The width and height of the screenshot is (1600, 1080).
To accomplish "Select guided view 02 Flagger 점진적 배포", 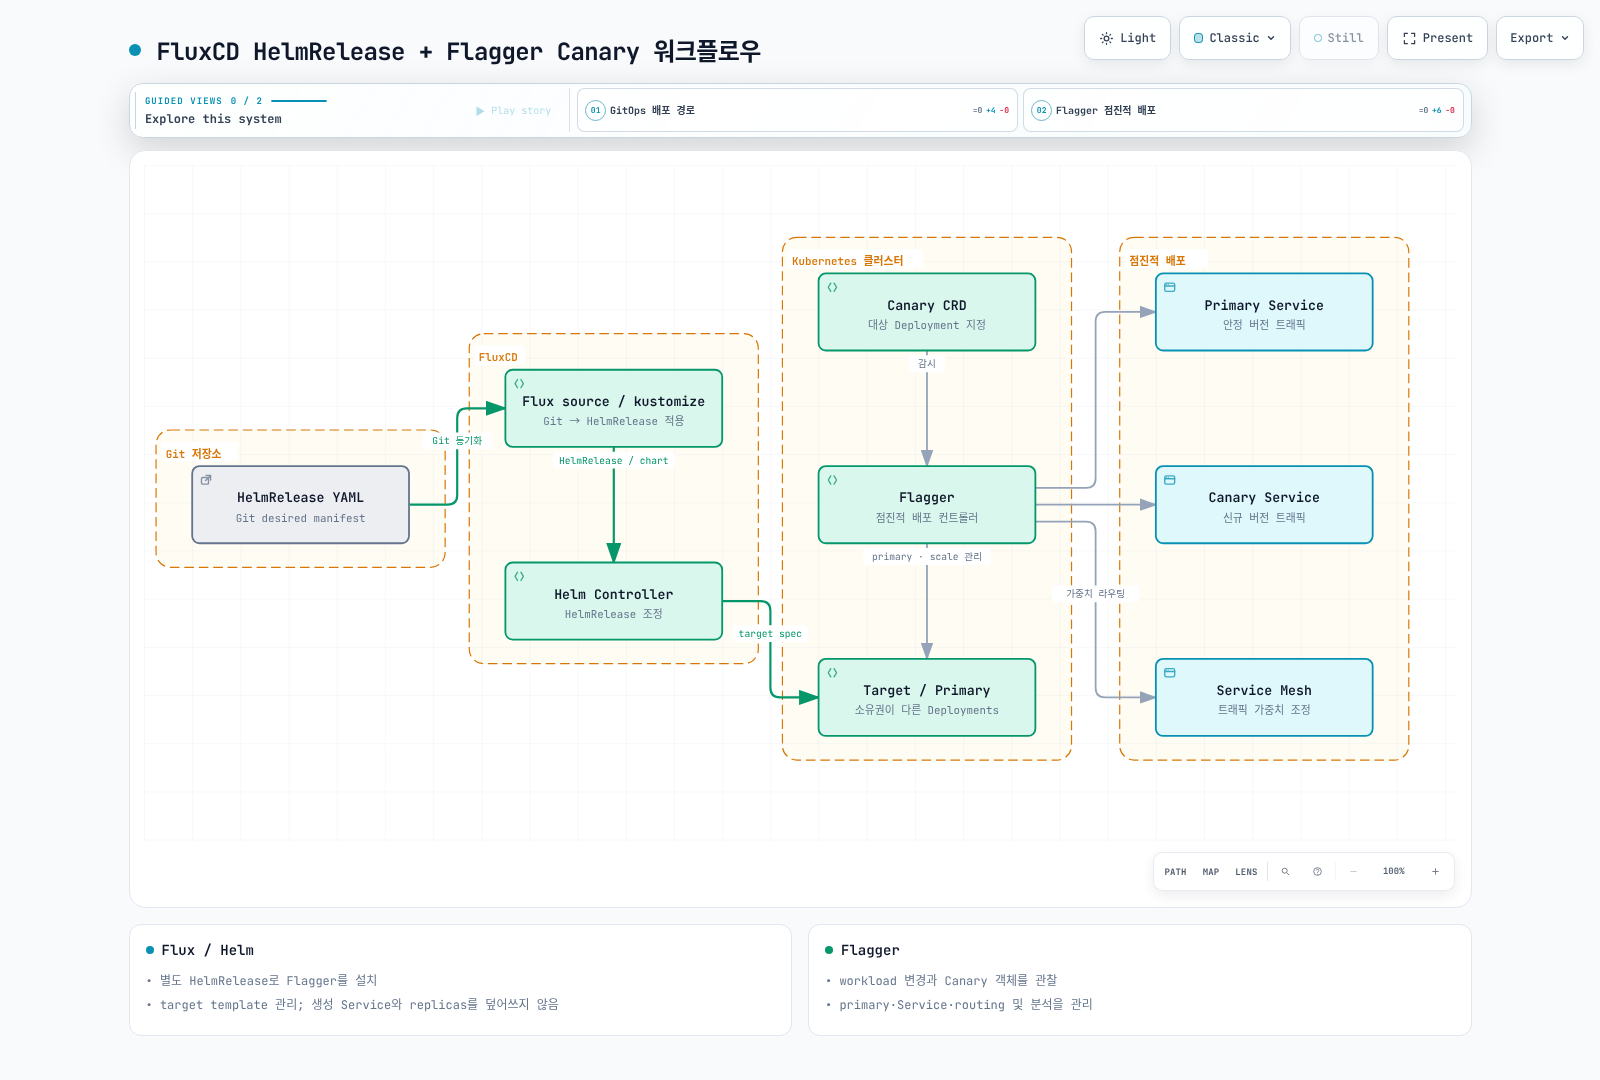I will click(1243, 110).
